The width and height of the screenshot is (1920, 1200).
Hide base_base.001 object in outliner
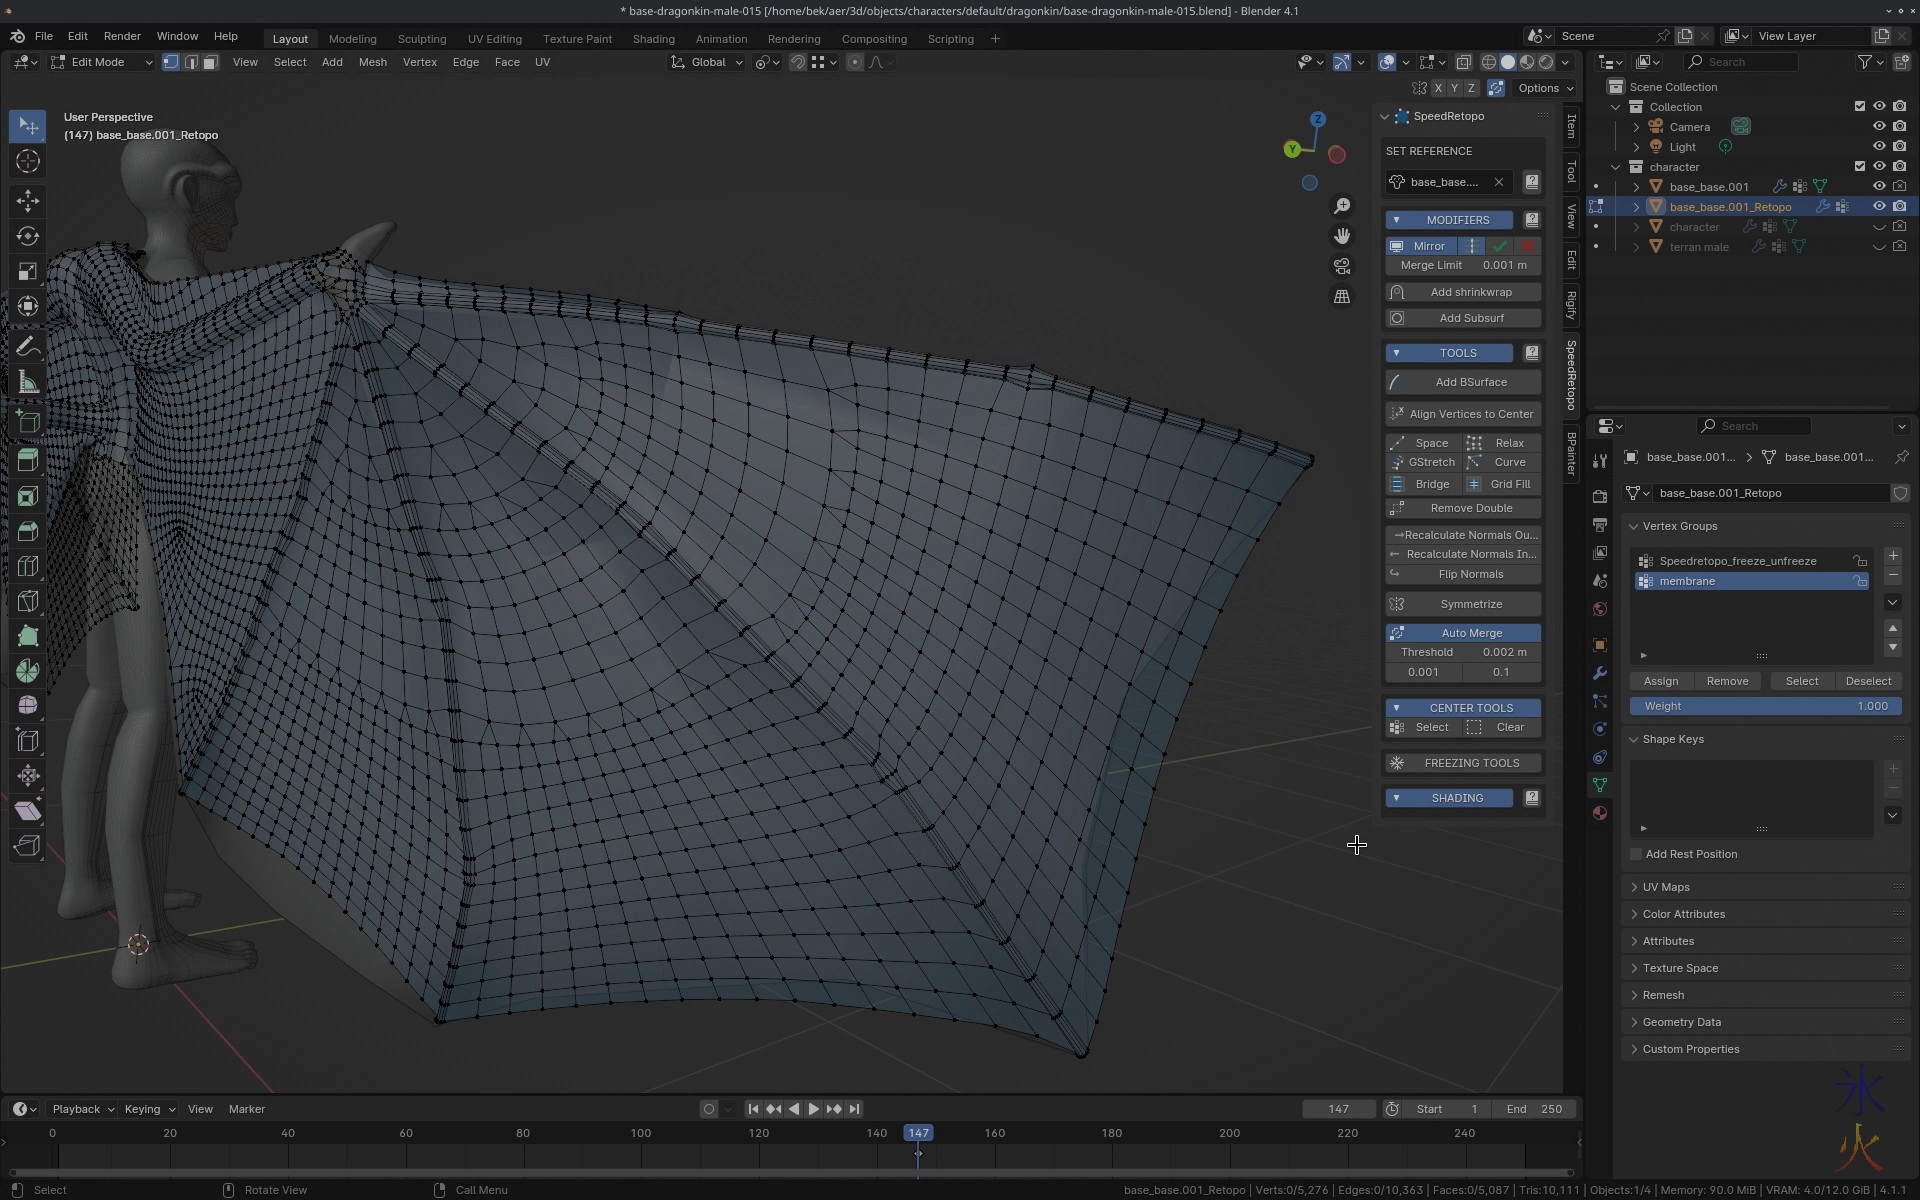(x=1879, y=187)
